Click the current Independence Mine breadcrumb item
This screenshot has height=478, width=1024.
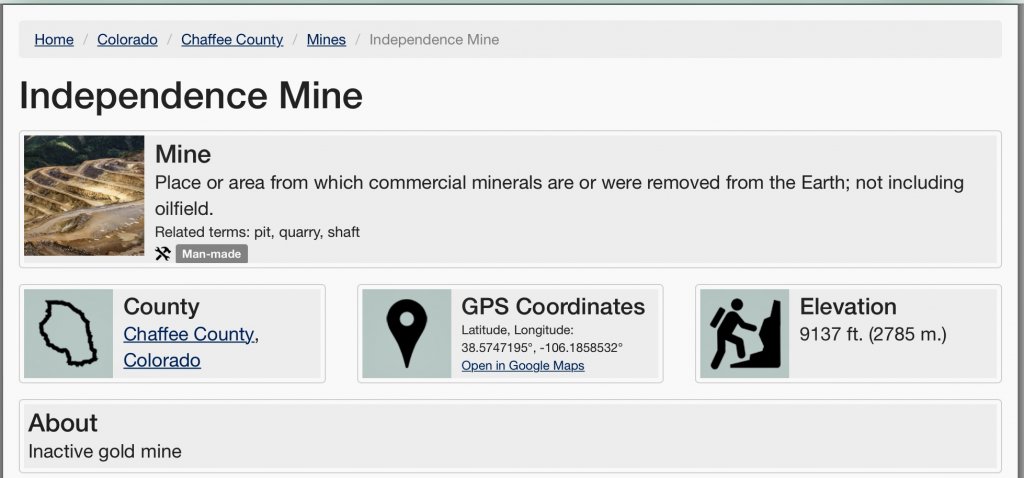pyautogui.click(x=434, y=40)
